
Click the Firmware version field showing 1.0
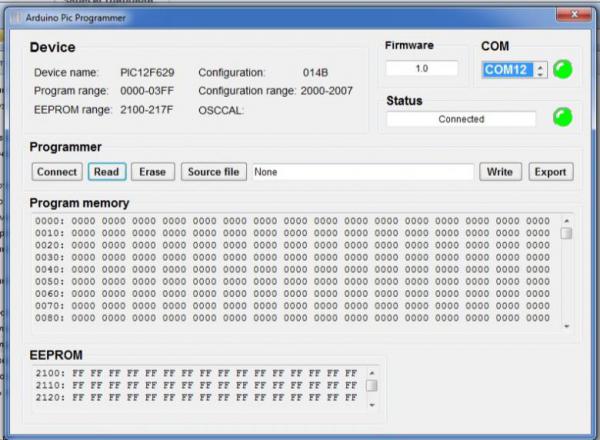click(x=422, y=68)
